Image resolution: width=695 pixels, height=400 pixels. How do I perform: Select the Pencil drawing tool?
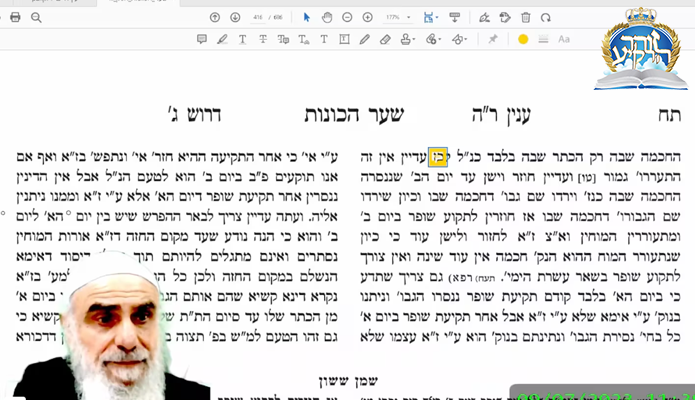point(364,40)
